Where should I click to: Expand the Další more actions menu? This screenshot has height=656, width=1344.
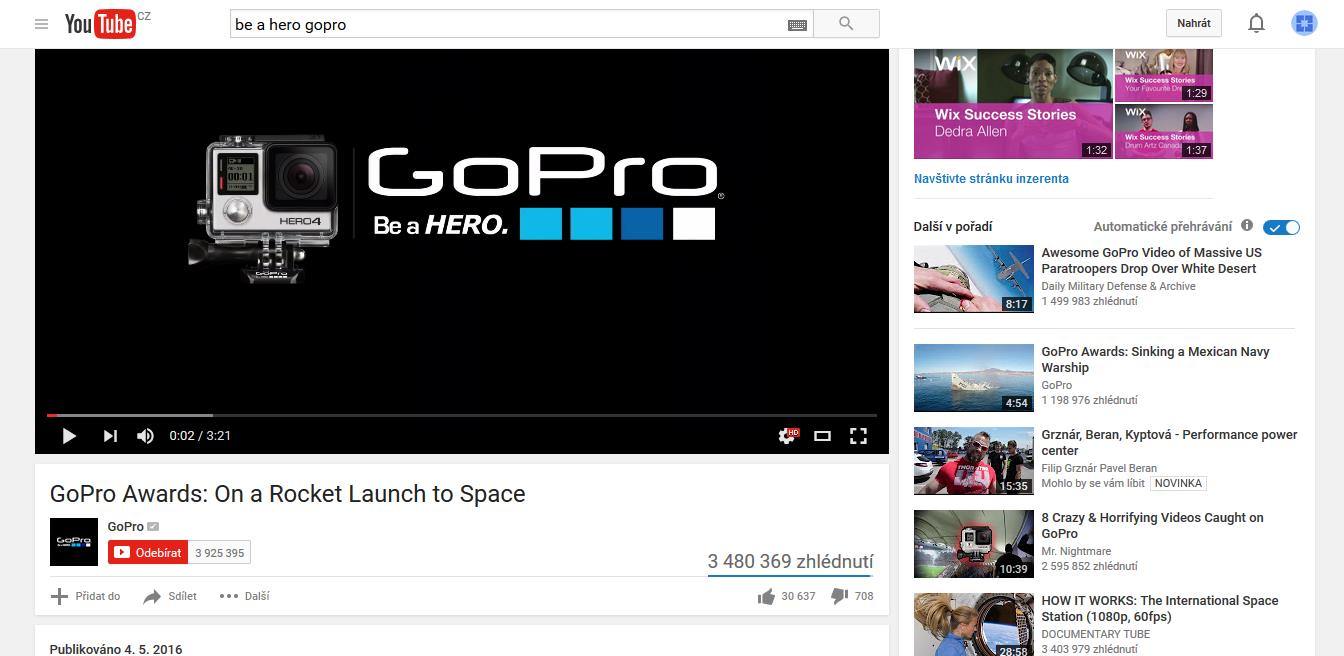(x=244, y=596)
